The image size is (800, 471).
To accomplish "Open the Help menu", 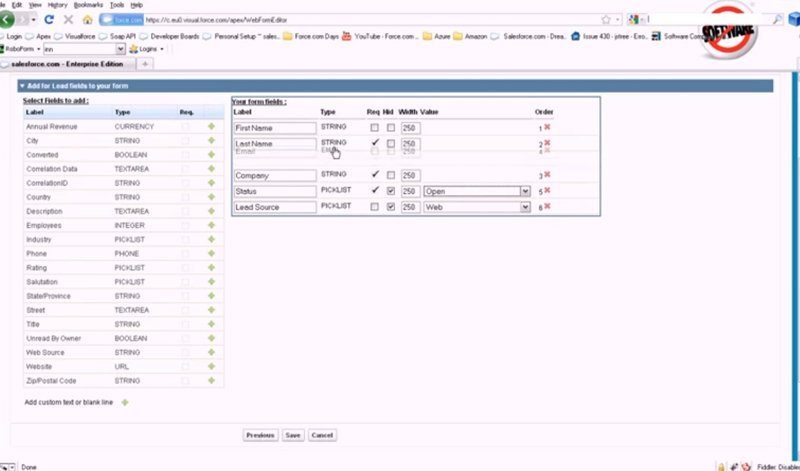I will [136, 5].
